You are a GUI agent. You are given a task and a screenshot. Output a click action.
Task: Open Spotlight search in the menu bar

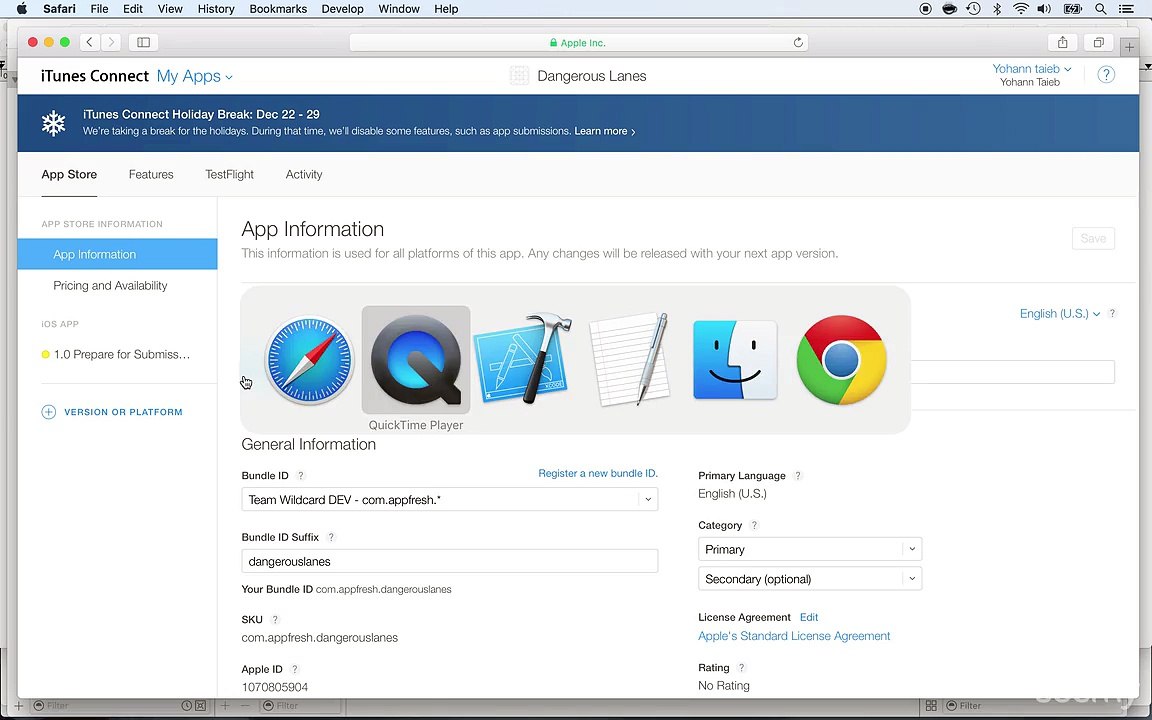1101,9
